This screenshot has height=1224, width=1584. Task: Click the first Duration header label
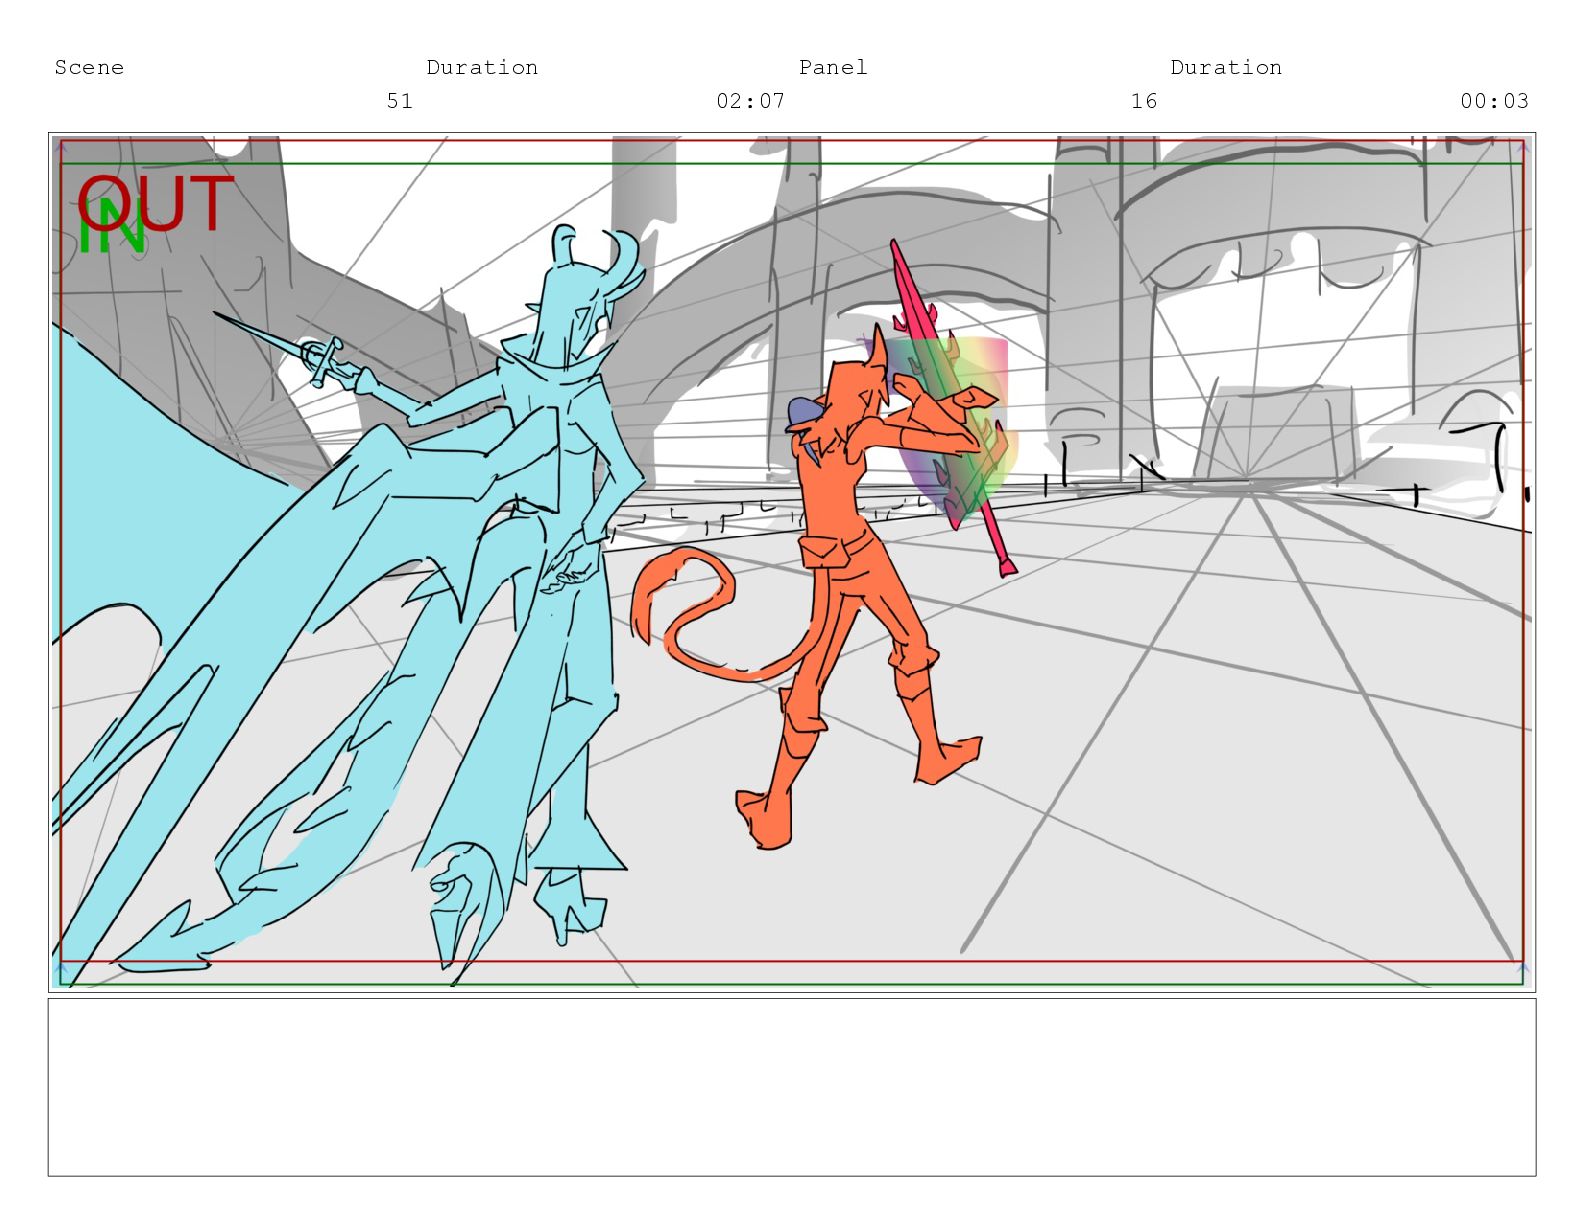[482, 67]
